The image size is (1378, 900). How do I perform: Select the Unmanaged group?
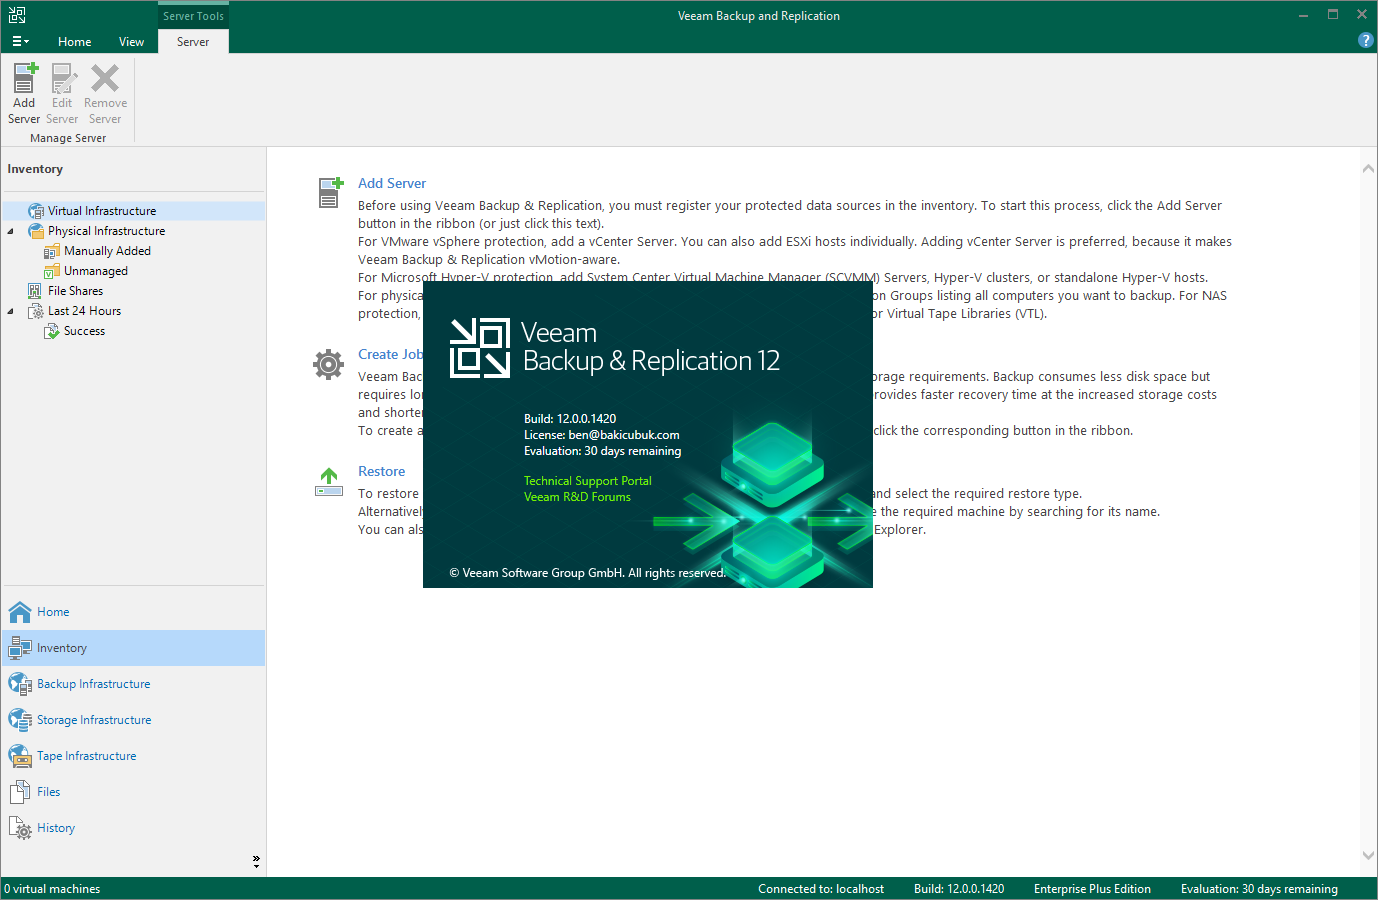click(96, 271)
